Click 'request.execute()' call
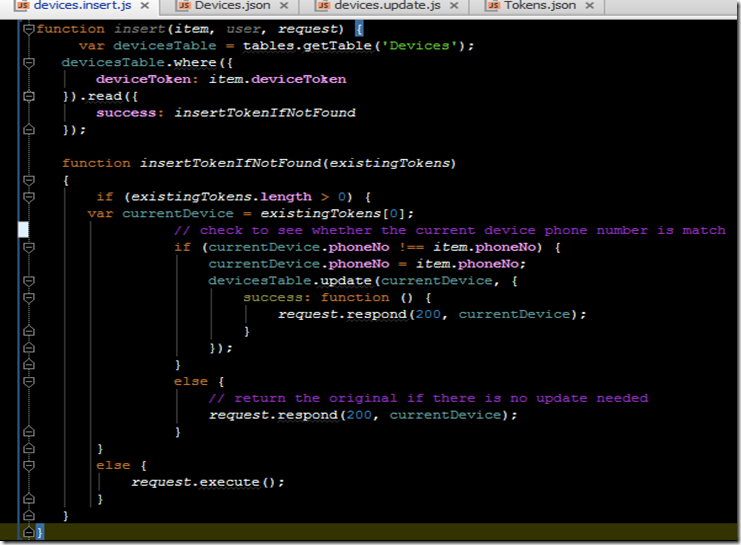 click(203, 482)
